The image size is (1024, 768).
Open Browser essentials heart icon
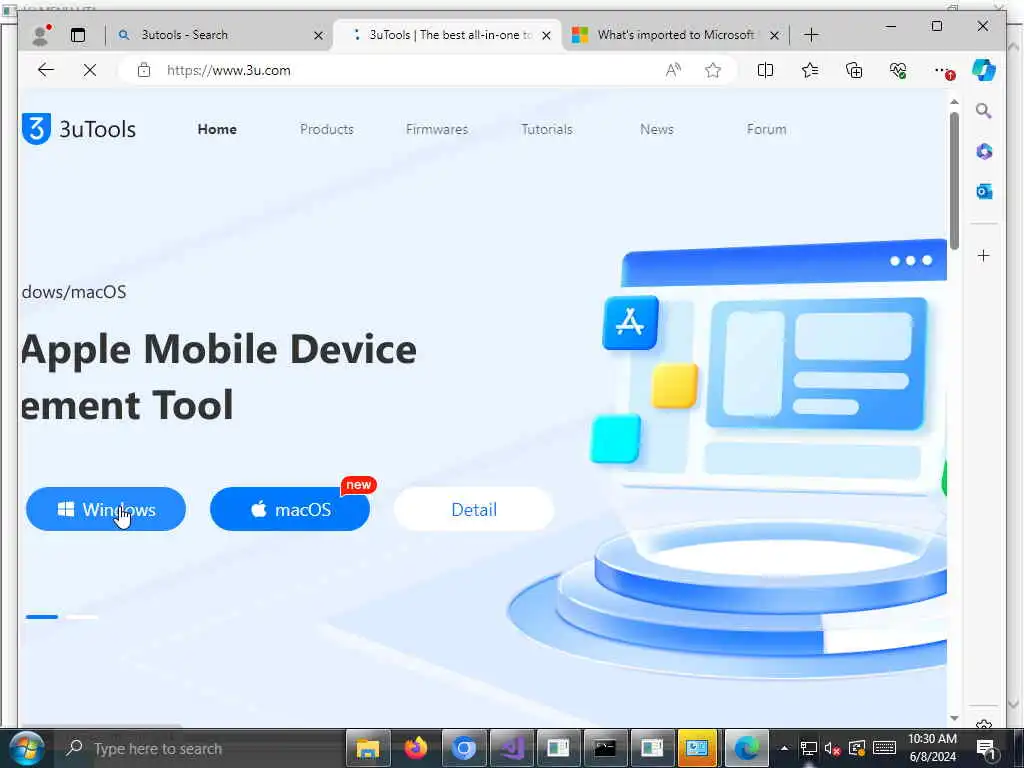(x=898, y=70)
